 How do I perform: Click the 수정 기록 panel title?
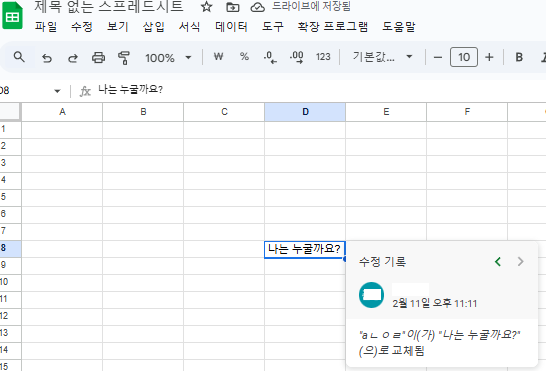pyautogui.click(x=382, y=261)
